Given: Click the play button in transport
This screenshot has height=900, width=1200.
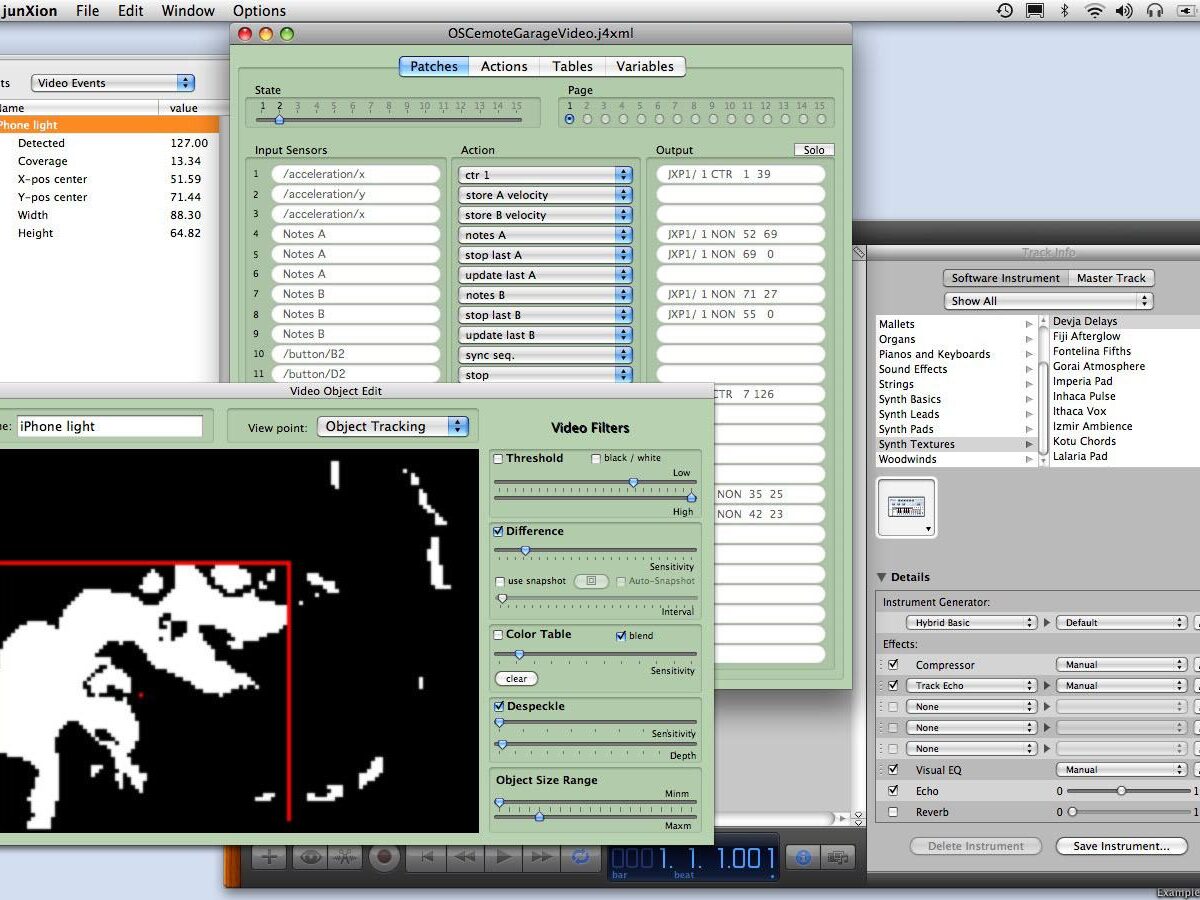Looking at the screenshot, I should coord(503,857).
